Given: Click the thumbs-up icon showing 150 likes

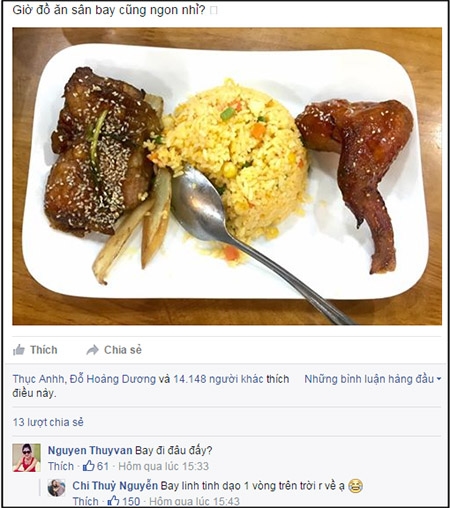Looking at the screenshot, I should tap(113, 501).
